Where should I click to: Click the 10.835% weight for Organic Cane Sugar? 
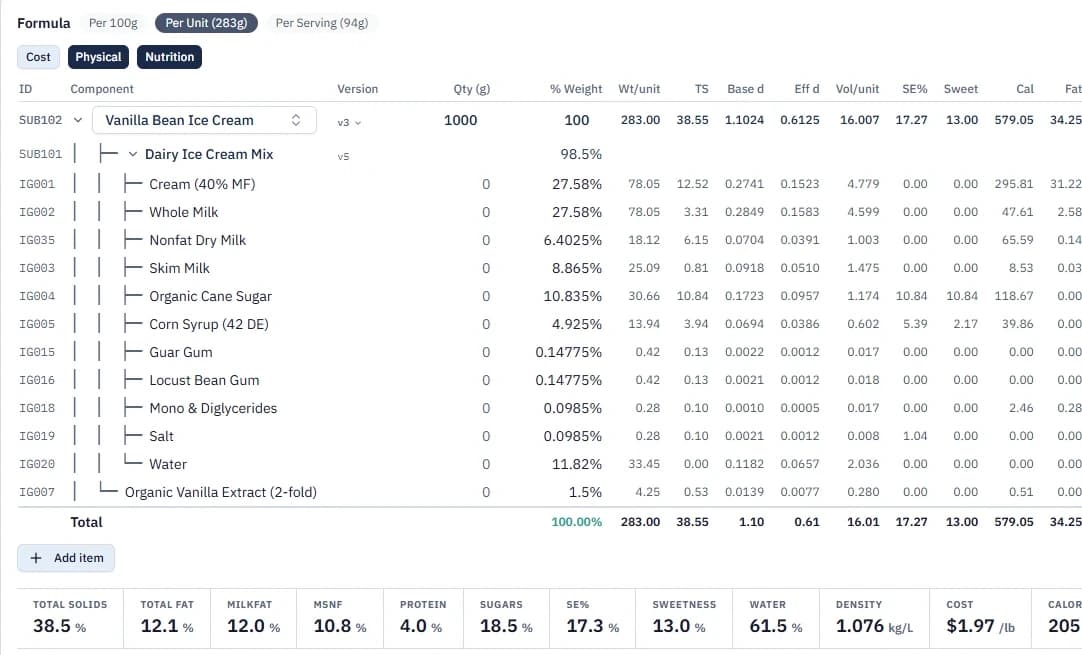(572, 296)
